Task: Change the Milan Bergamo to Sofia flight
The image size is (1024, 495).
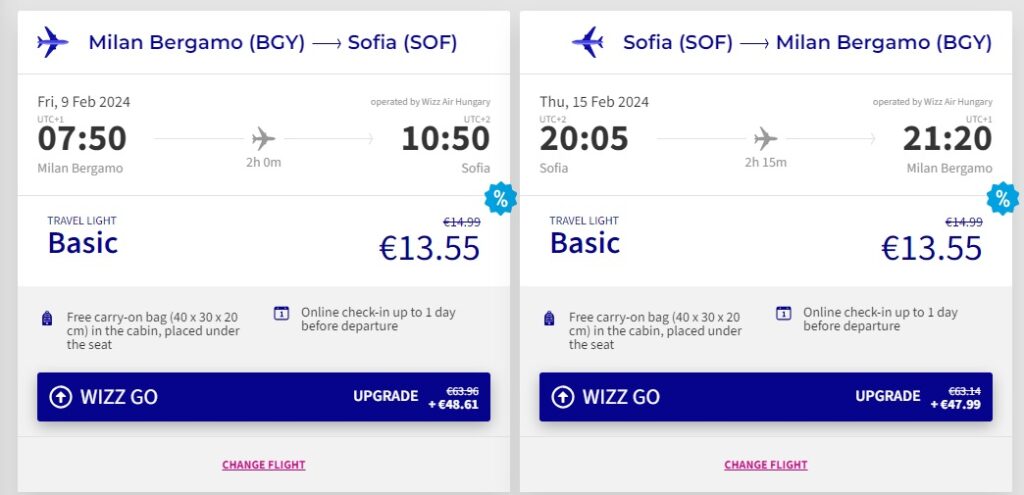Action: [263, 465]
